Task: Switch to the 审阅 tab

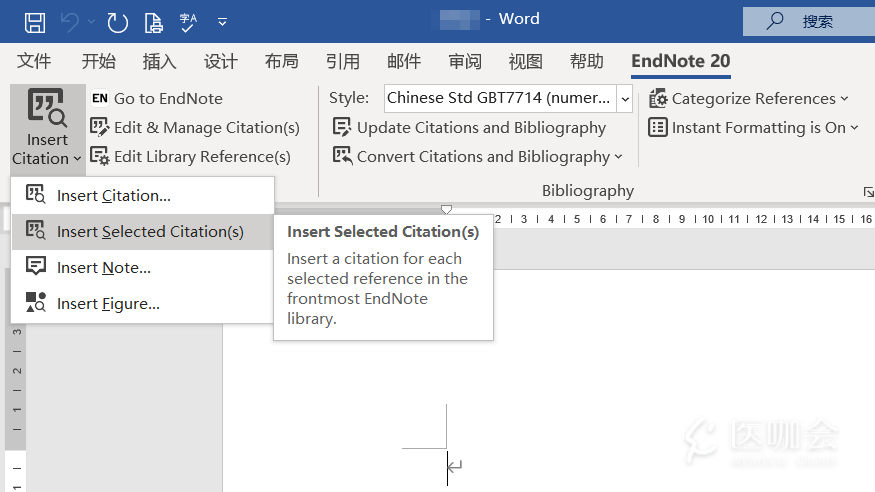Action: pos(465,61)
